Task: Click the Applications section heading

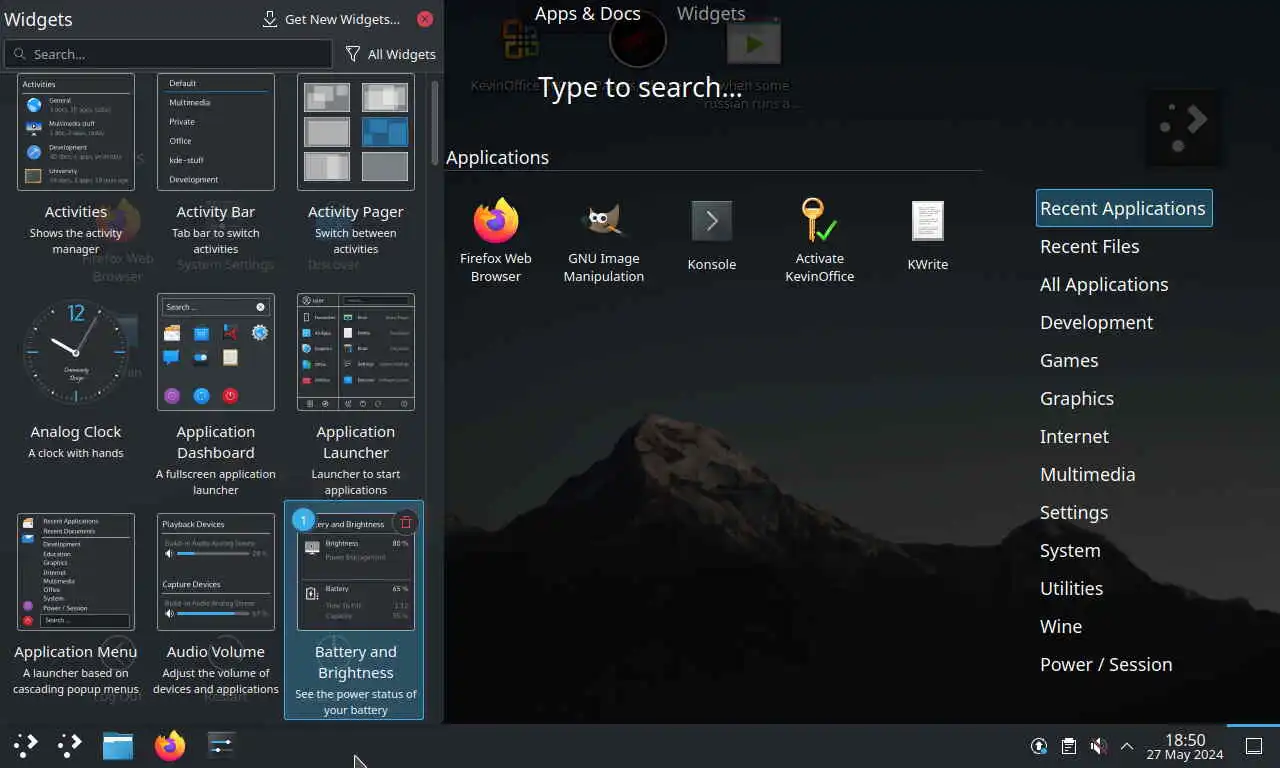Action: 497,157
